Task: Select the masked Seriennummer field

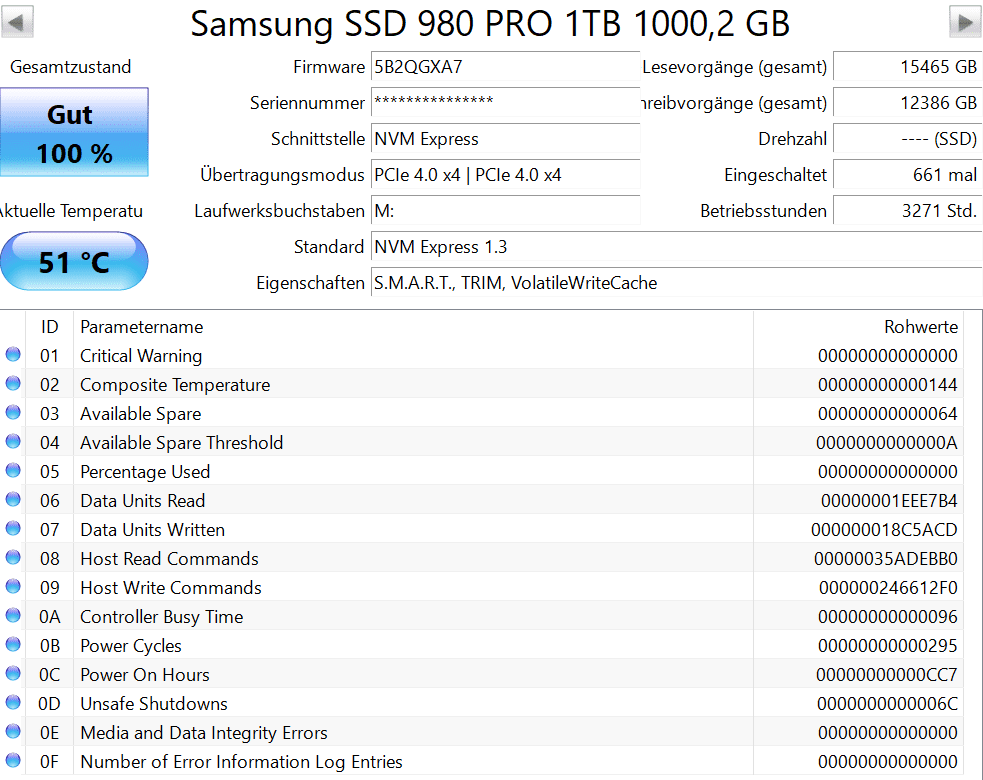Action: (x=505, y=102)
